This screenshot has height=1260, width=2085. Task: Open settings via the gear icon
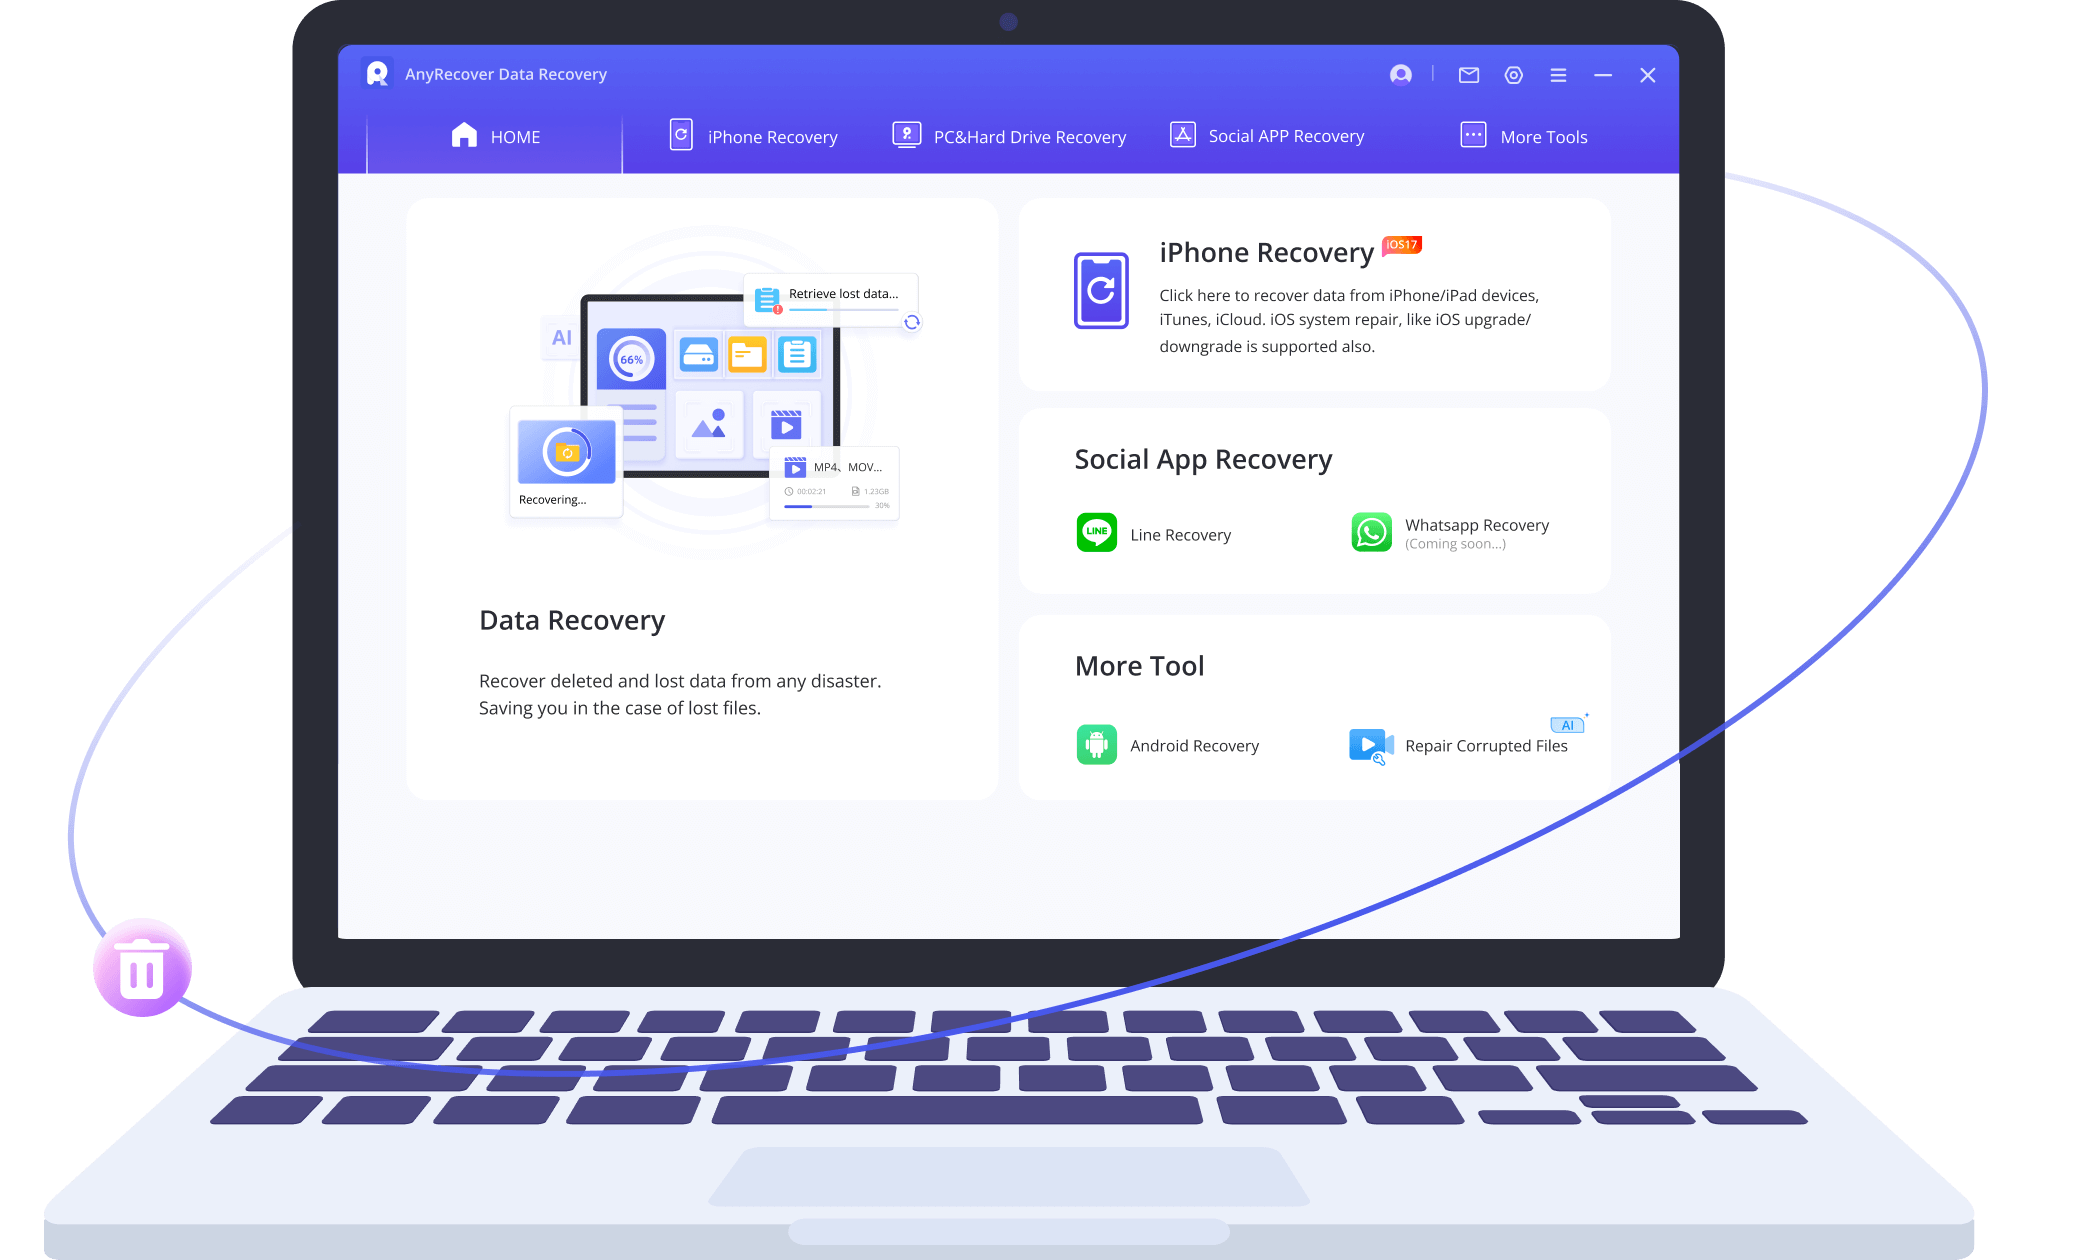point(1514,75)
